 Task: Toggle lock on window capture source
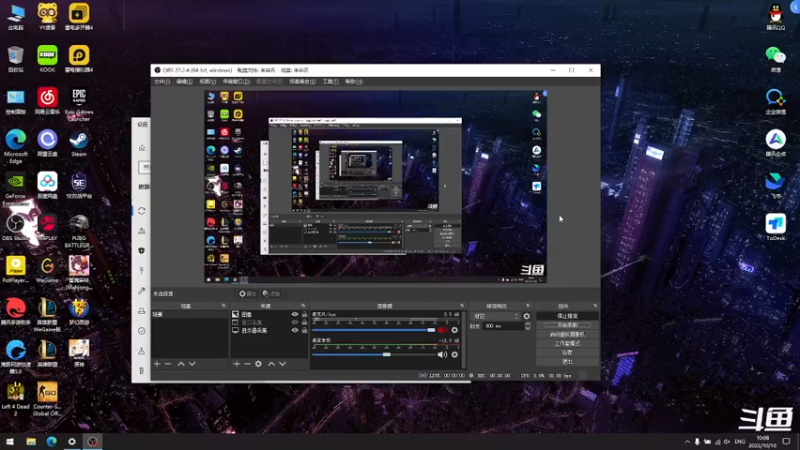[304, 322]
